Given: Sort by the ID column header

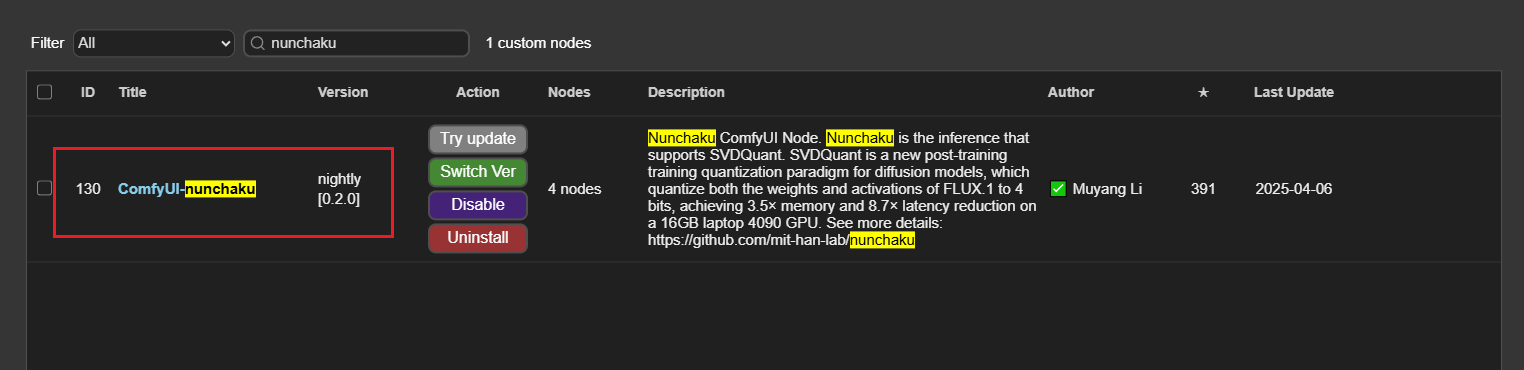Looking at the screenshot, I should (88, 92).
